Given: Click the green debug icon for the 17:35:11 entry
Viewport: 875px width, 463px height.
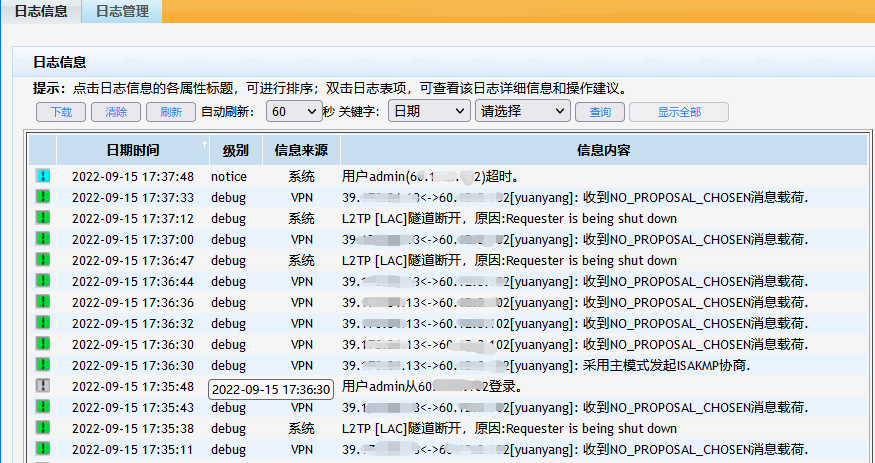Looking at the screenshot, I should [x=43, y=449].
